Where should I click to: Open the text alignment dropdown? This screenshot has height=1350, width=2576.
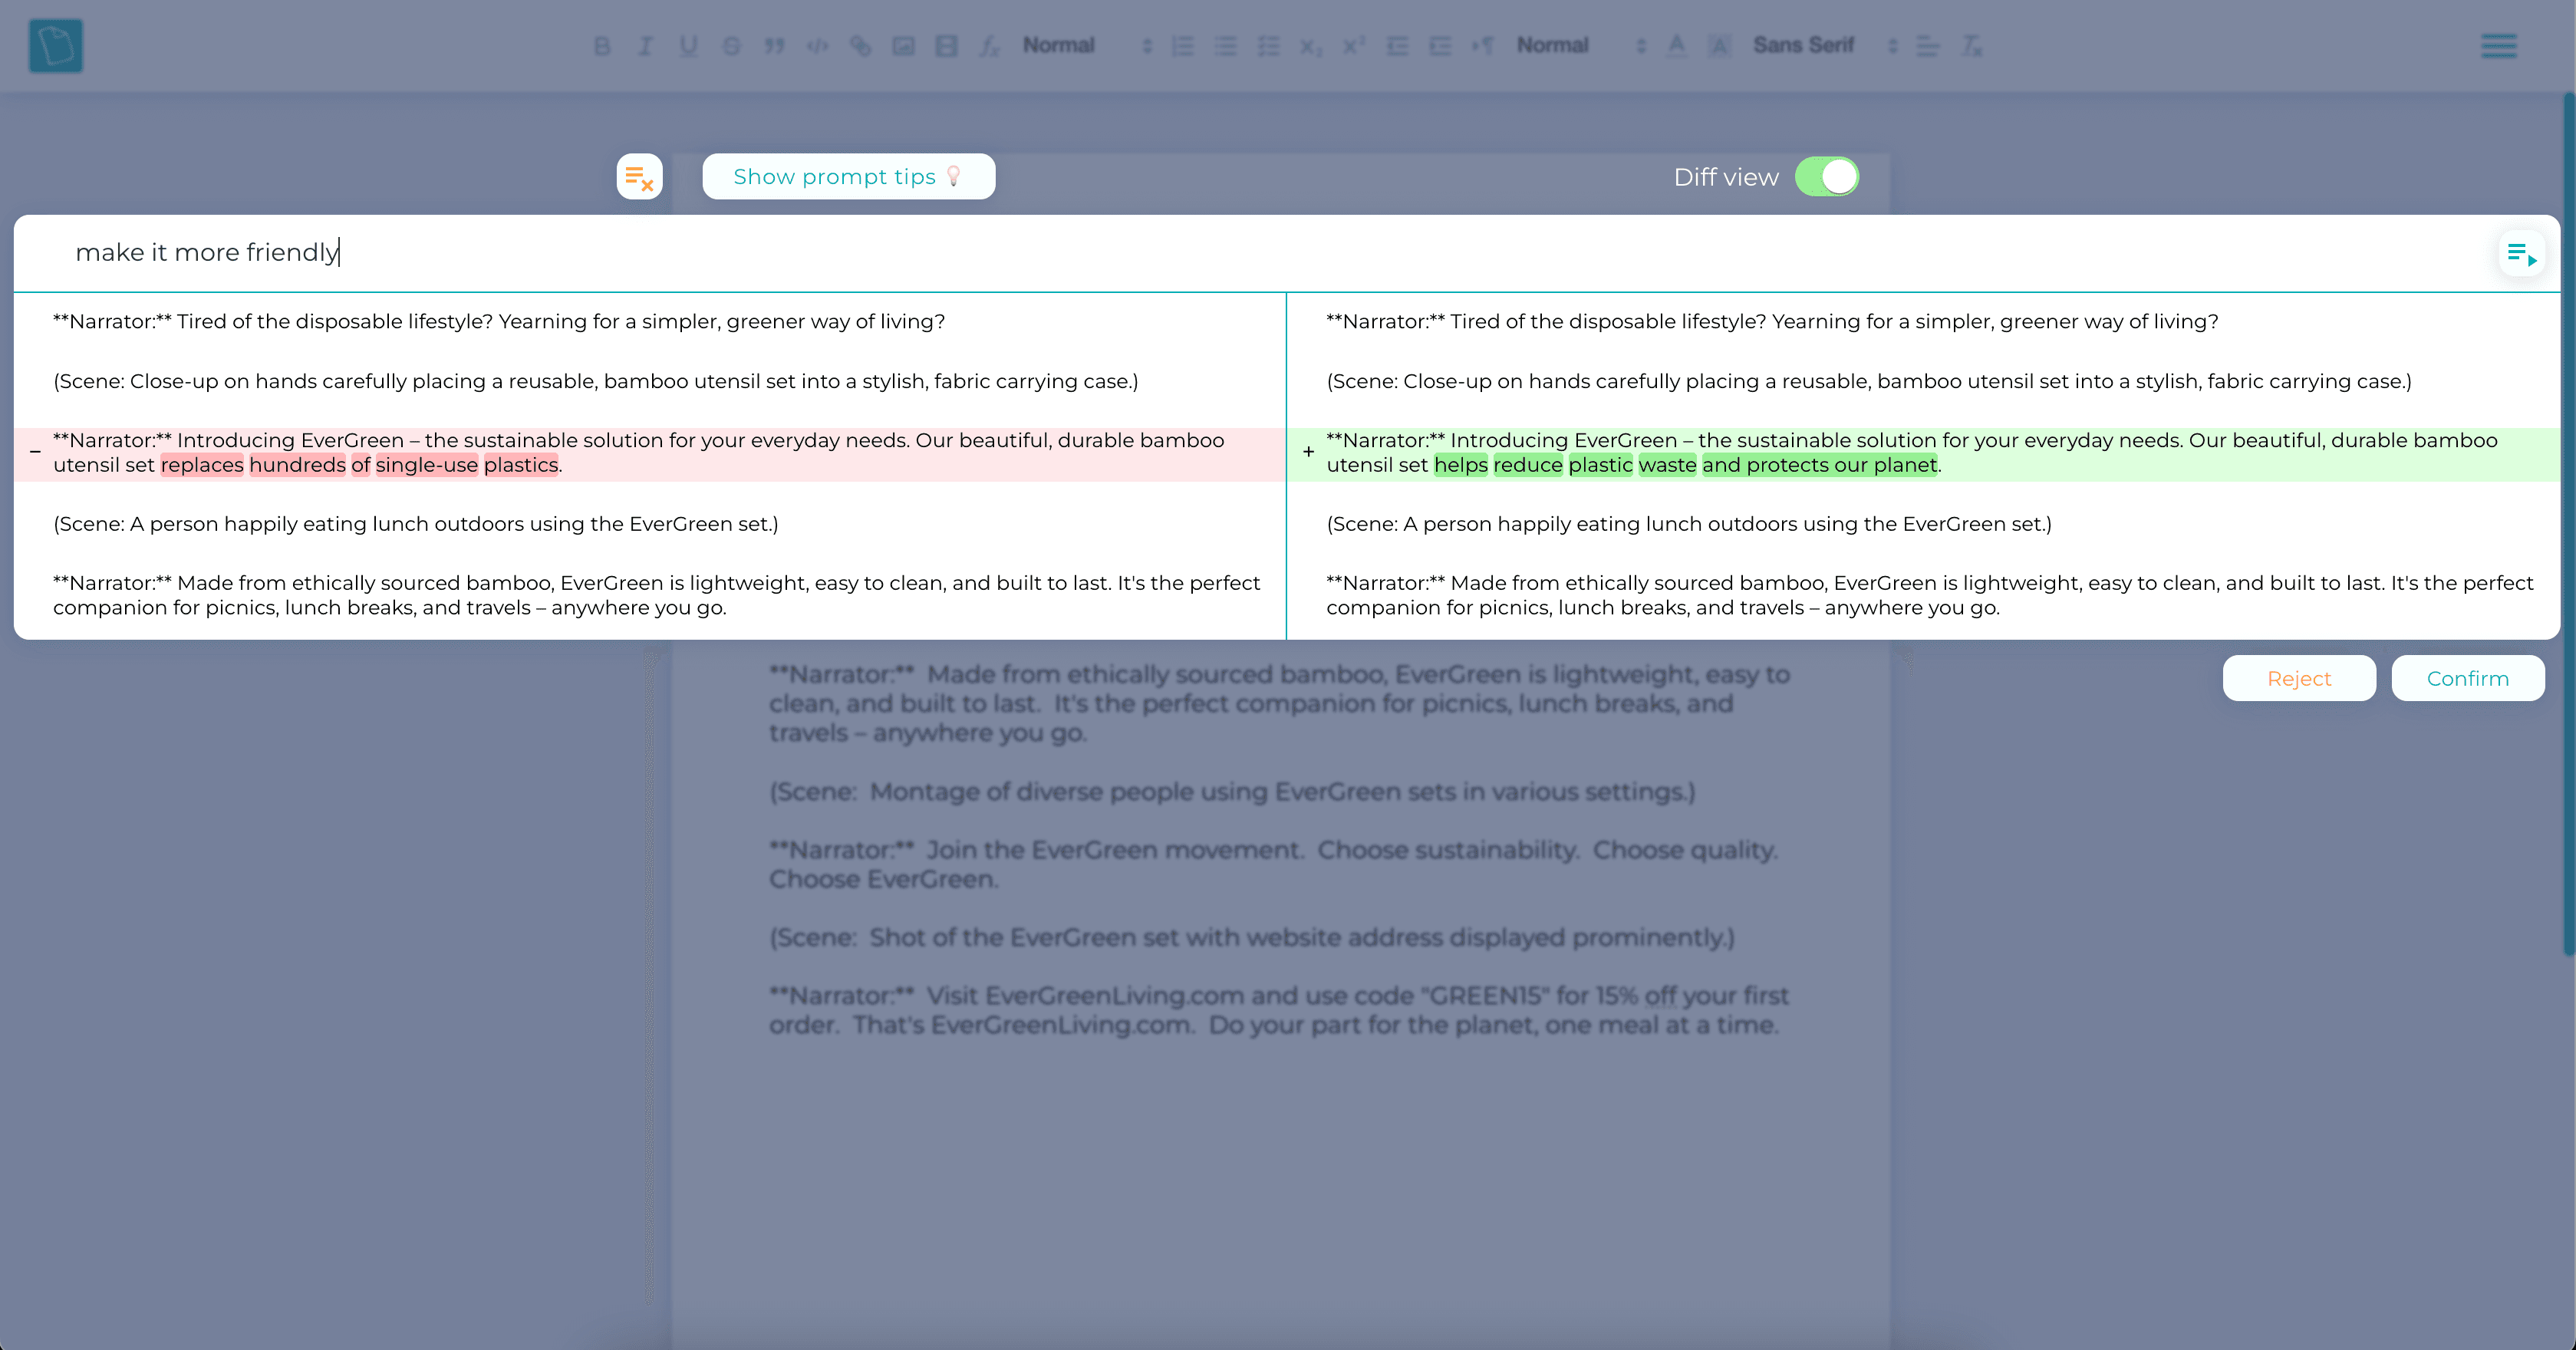tap(1928, 46)
